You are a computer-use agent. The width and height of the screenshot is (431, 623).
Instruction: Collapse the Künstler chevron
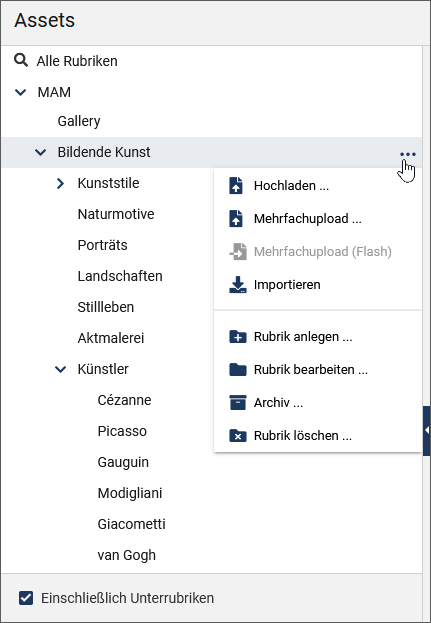tap(60, 369)
